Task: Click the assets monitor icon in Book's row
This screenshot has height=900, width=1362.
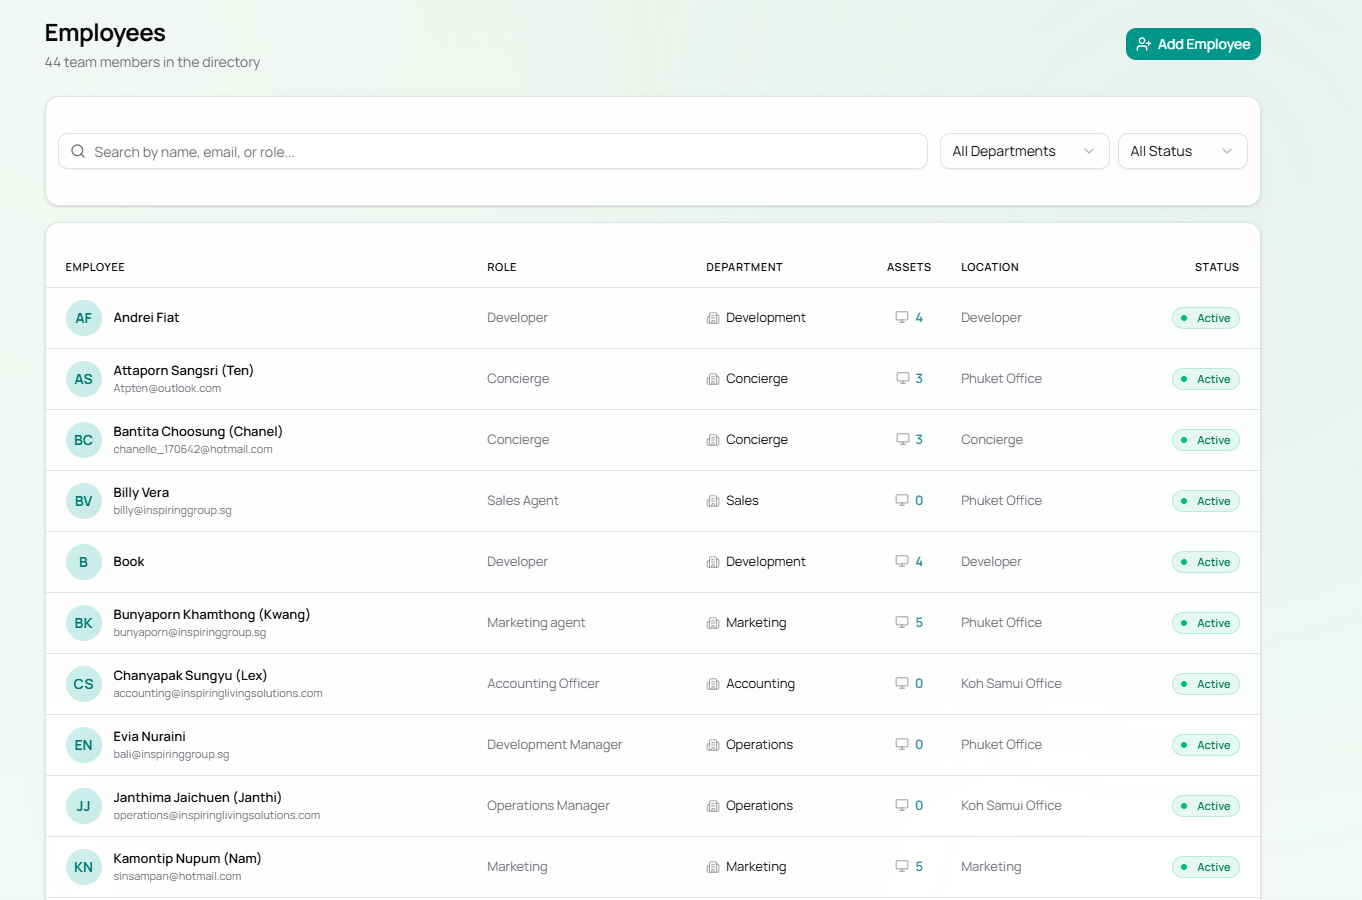Action: (902, 562)
